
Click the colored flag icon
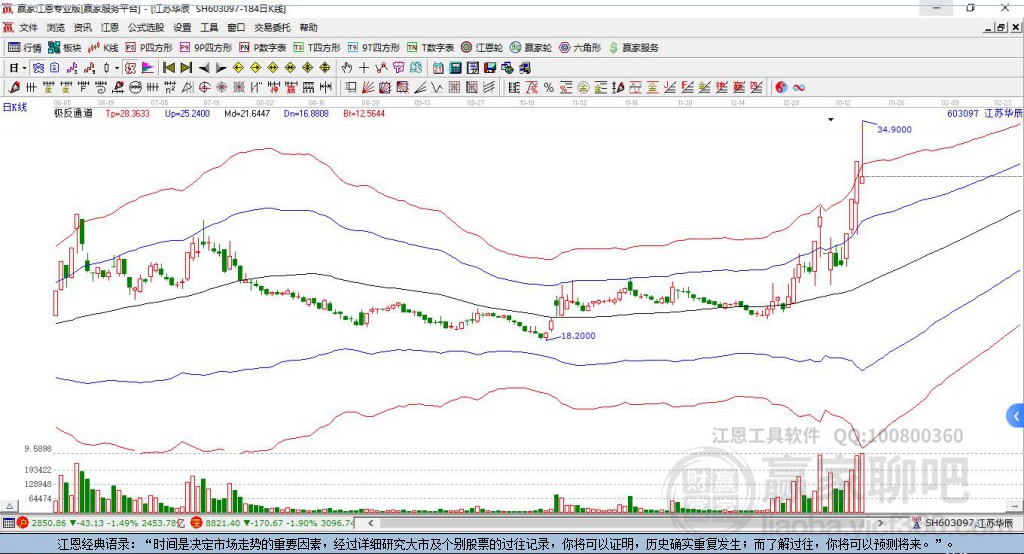(148, 68)
